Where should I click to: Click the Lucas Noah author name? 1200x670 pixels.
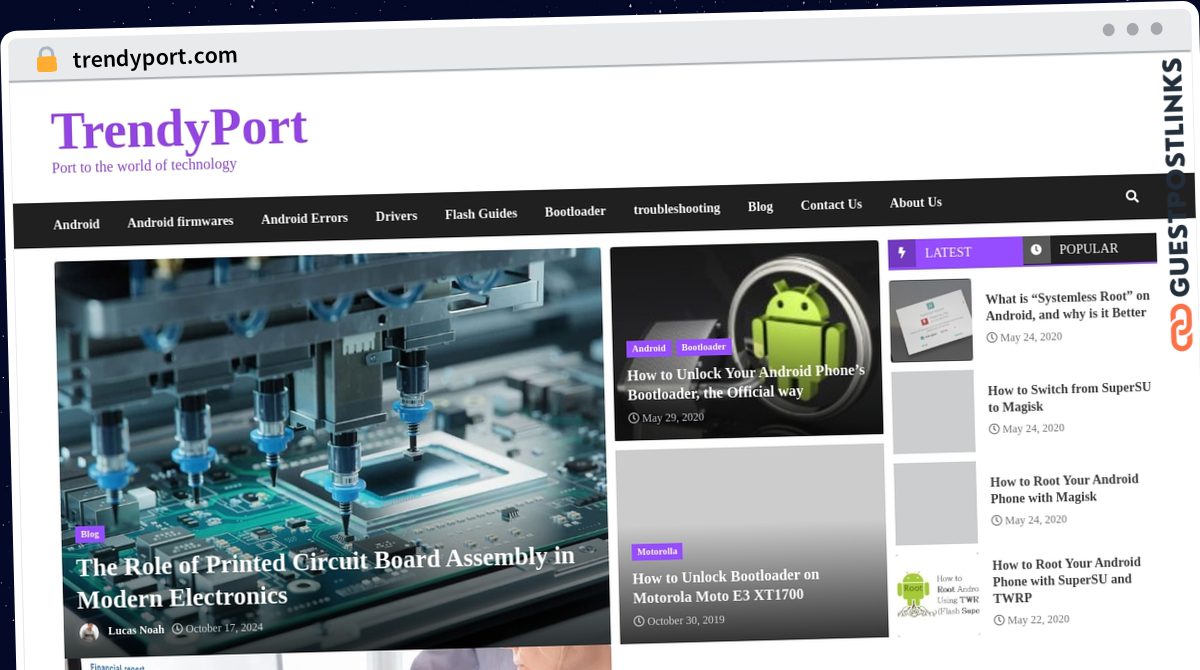click(x=136, y=630)
